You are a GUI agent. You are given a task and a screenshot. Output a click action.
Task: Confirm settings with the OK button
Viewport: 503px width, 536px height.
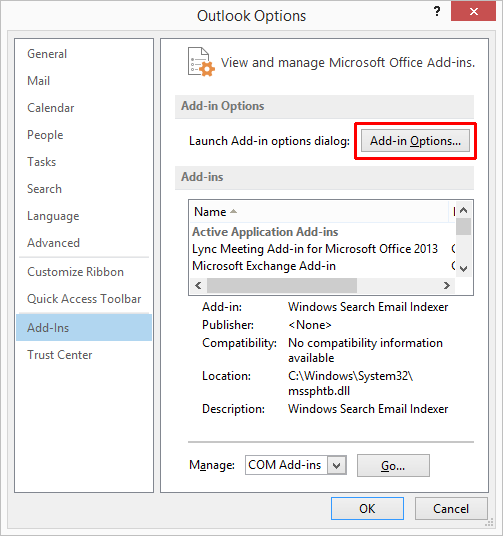[367, 508]
